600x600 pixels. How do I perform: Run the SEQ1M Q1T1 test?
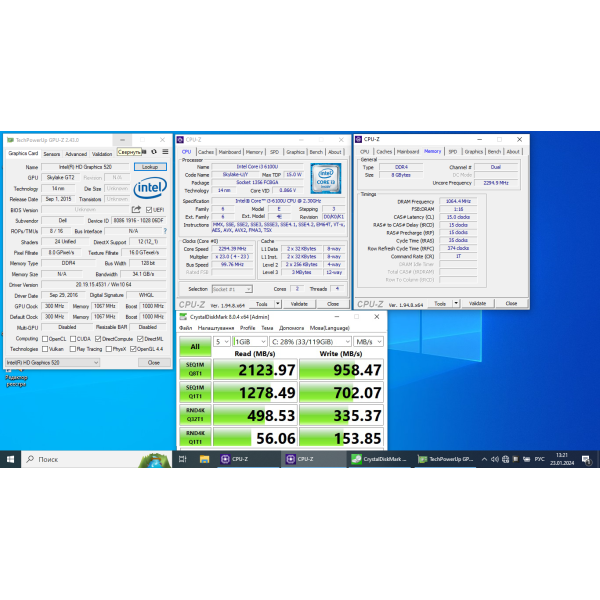(195, 392)
